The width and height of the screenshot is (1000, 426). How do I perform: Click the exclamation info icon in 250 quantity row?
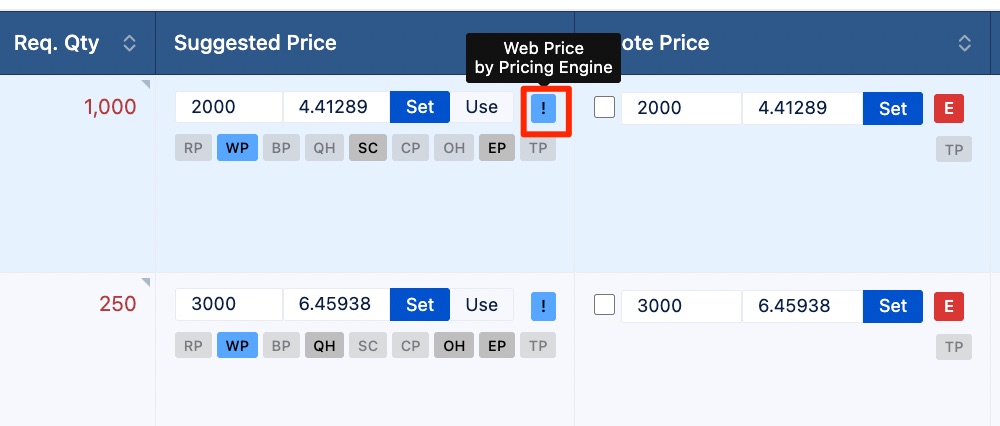[543, 305]
